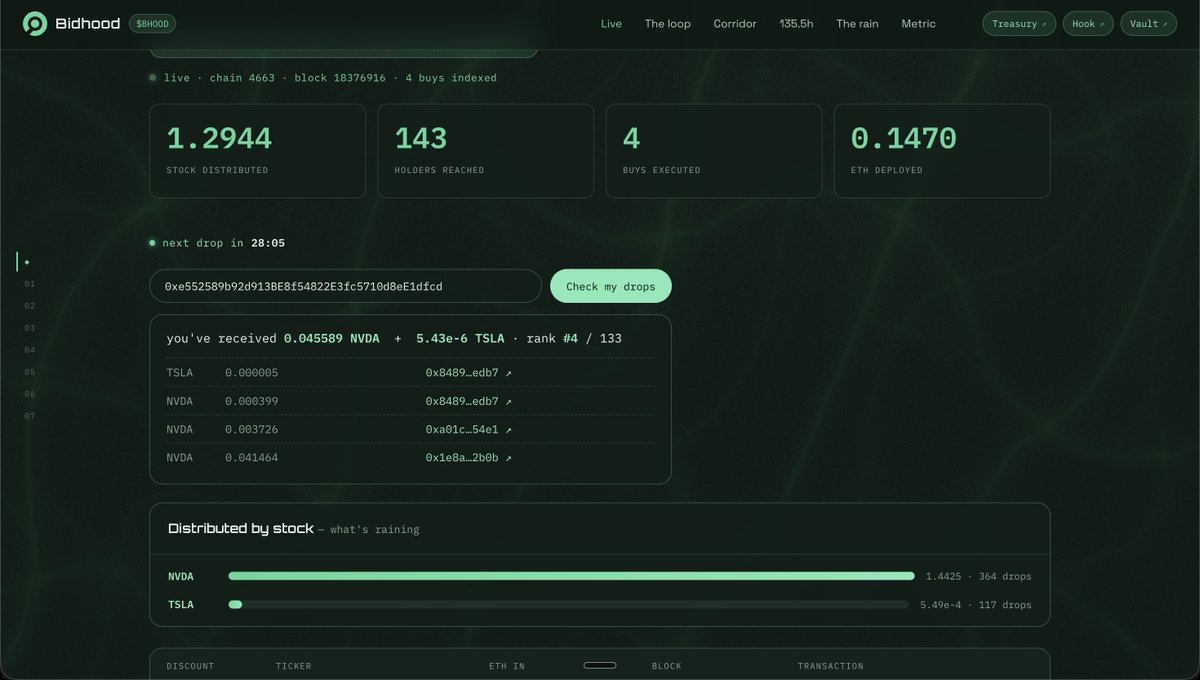Click the ETH IN column header

(507, 666)
